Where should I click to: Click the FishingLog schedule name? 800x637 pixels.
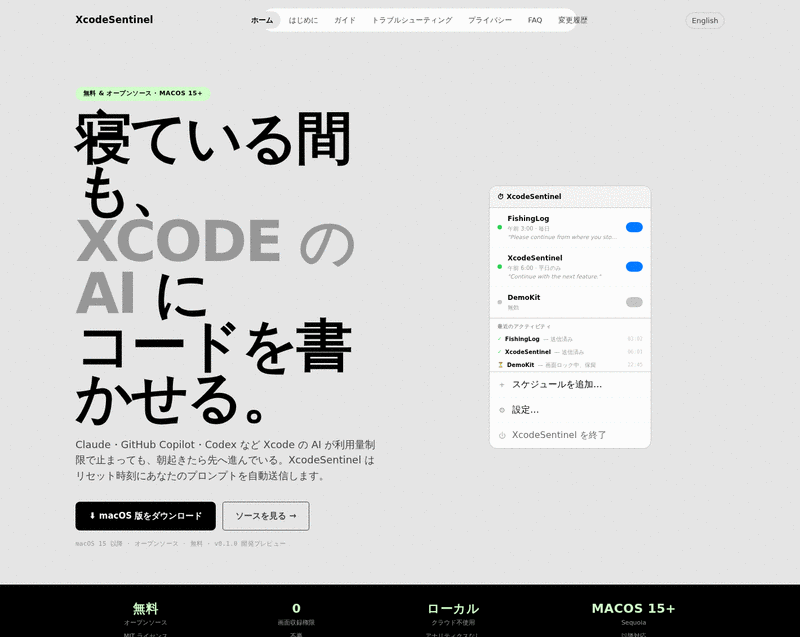click(x=528, y=218)
